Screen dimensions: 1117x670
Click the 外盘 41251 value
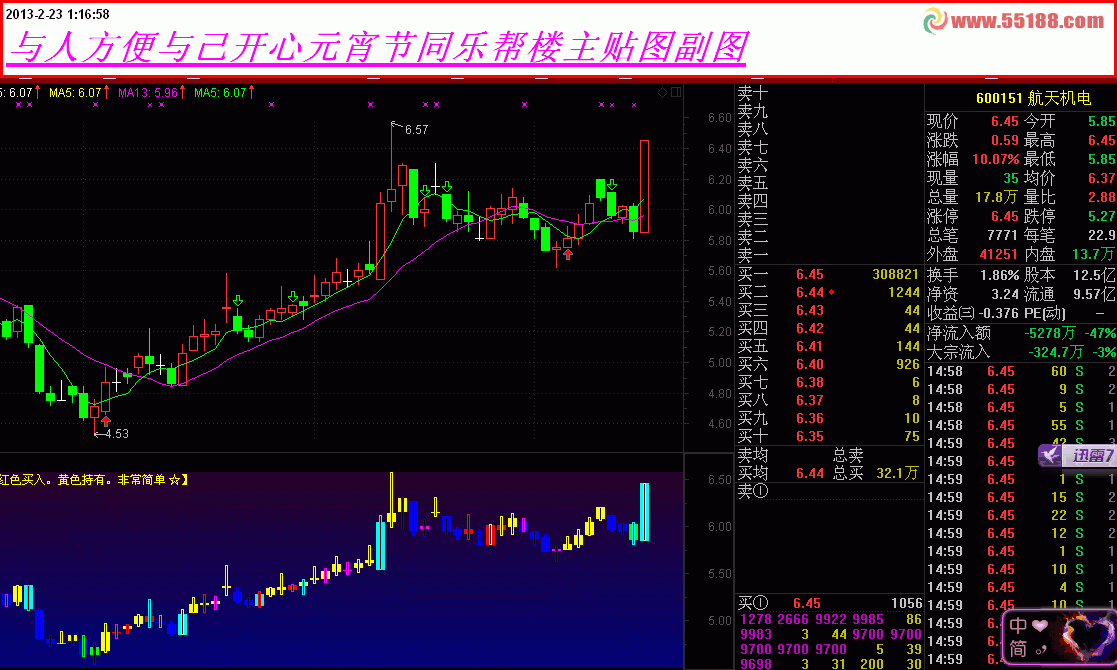click(x=999, y=254)
